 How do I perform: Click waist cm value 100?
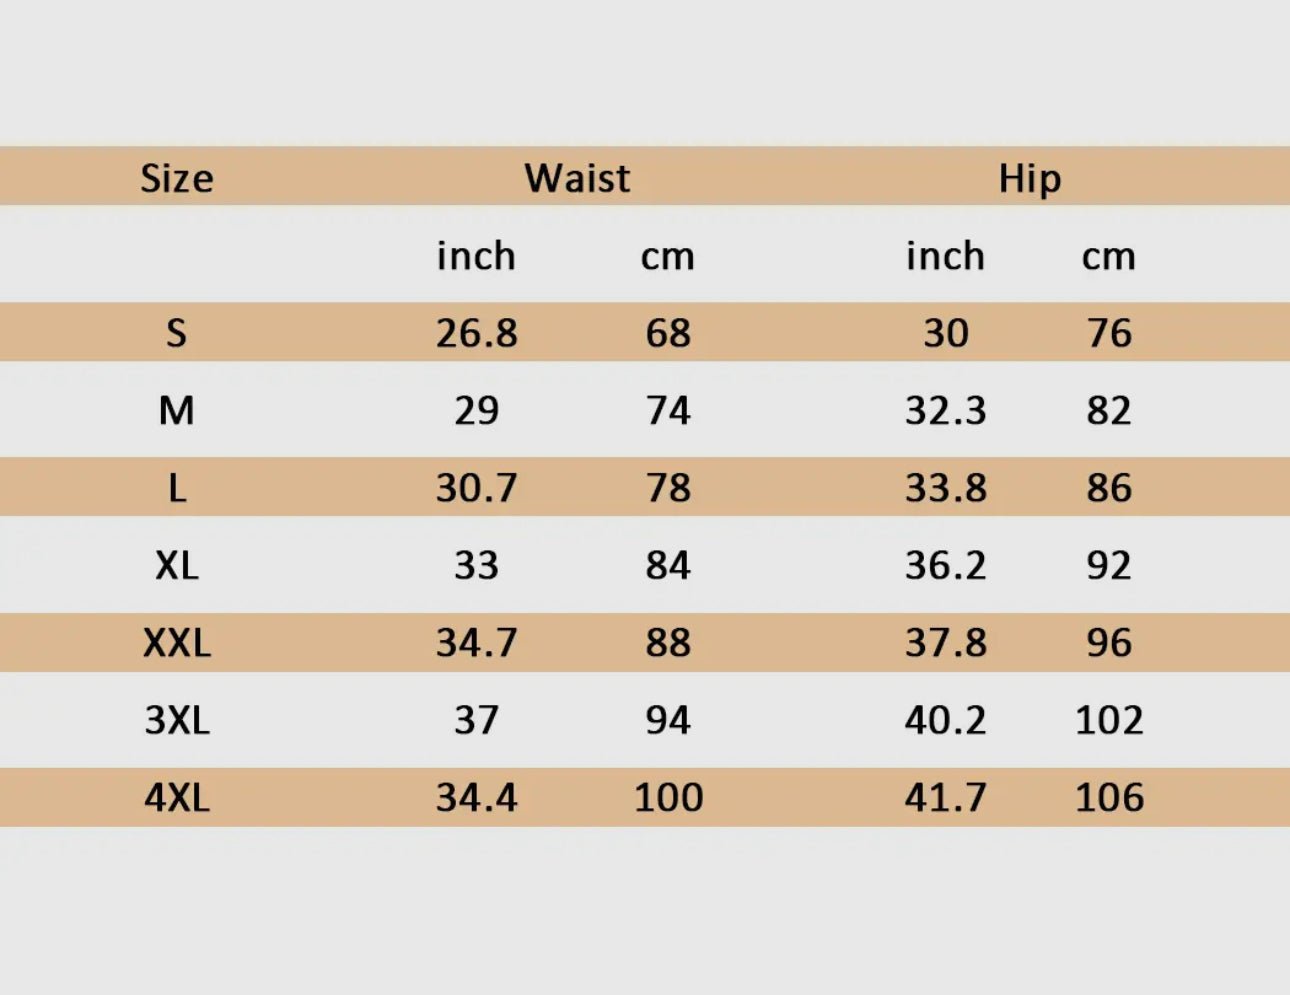coord(669,797)
